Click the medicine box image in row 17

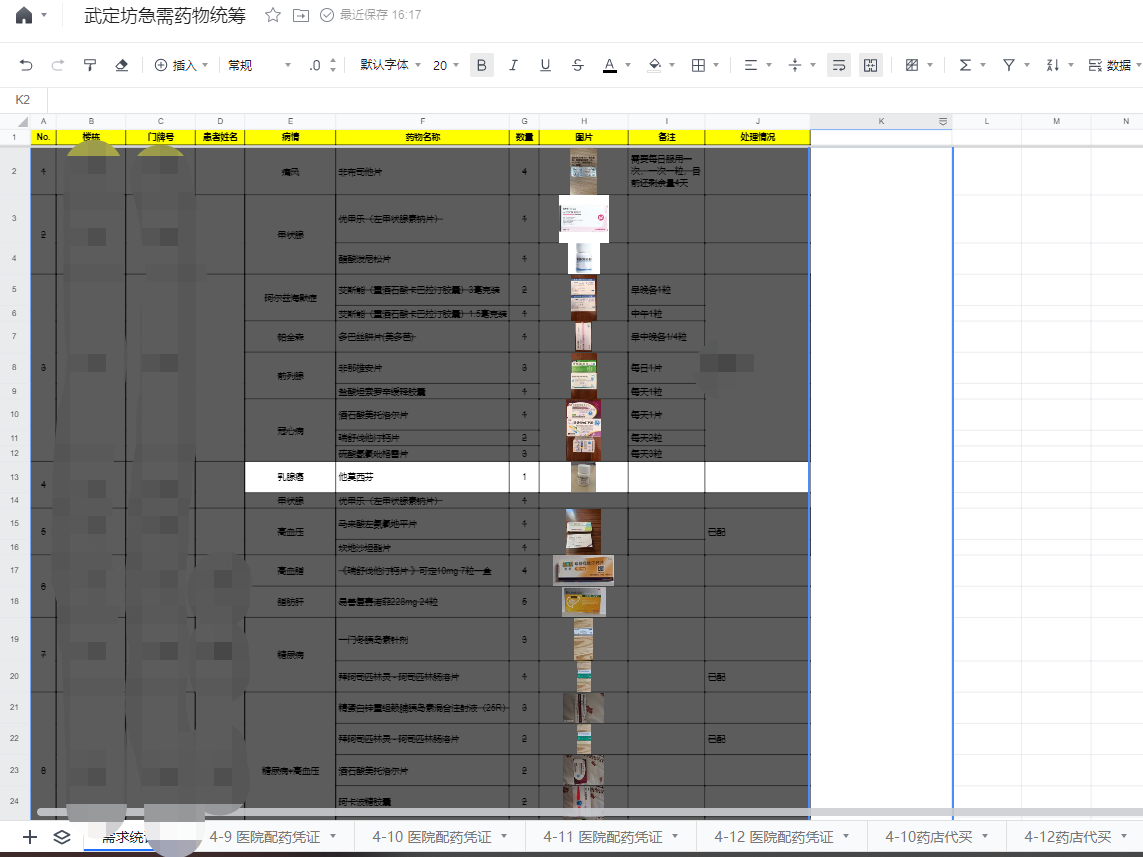coord(583,571)
